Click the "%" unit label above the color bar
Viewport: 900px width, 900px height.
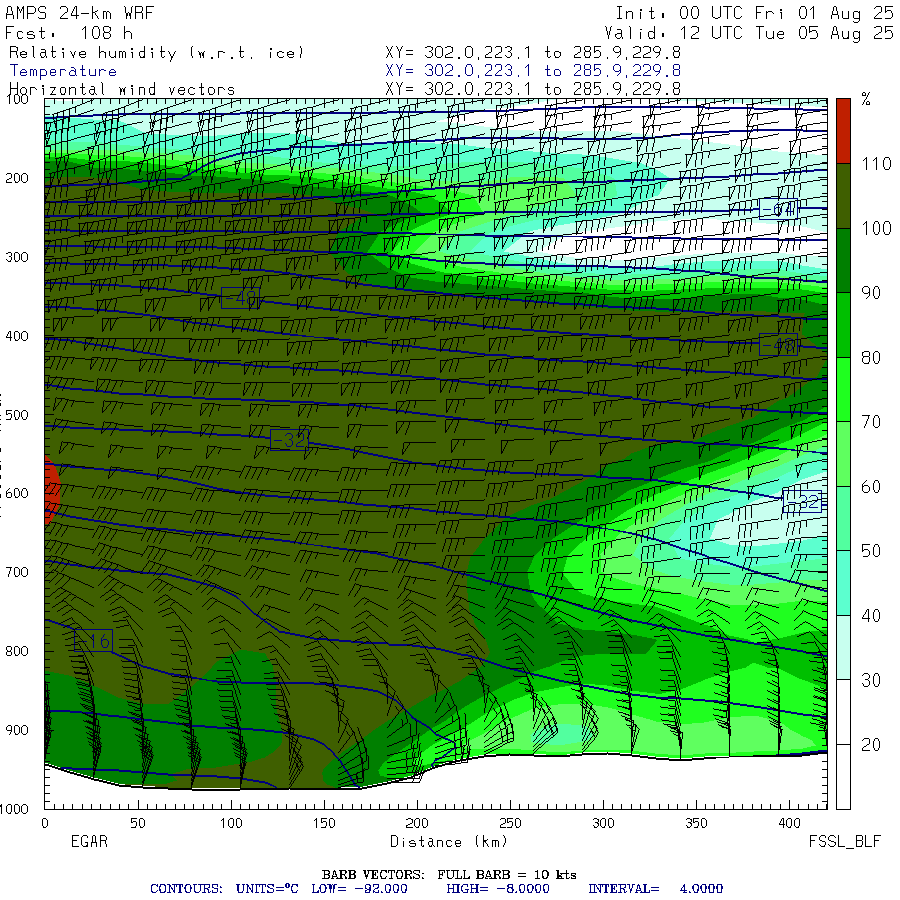(x=866, y=99)
